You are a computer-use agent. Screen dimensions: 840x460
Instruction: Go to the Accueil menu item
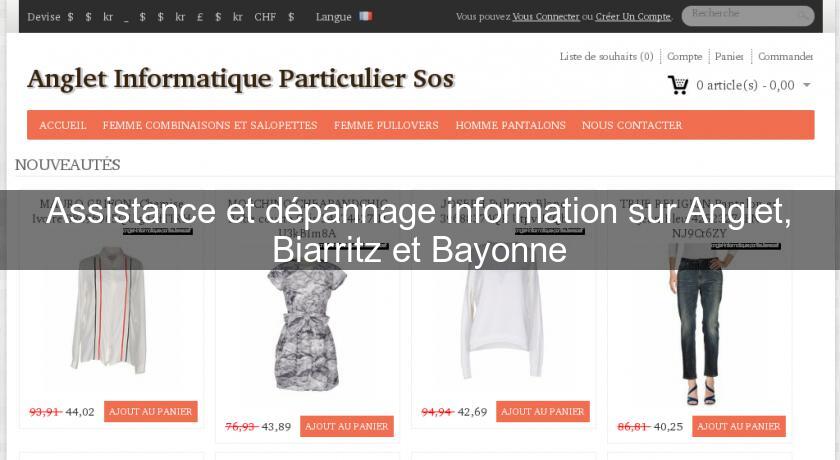click(x=63, y=125)
